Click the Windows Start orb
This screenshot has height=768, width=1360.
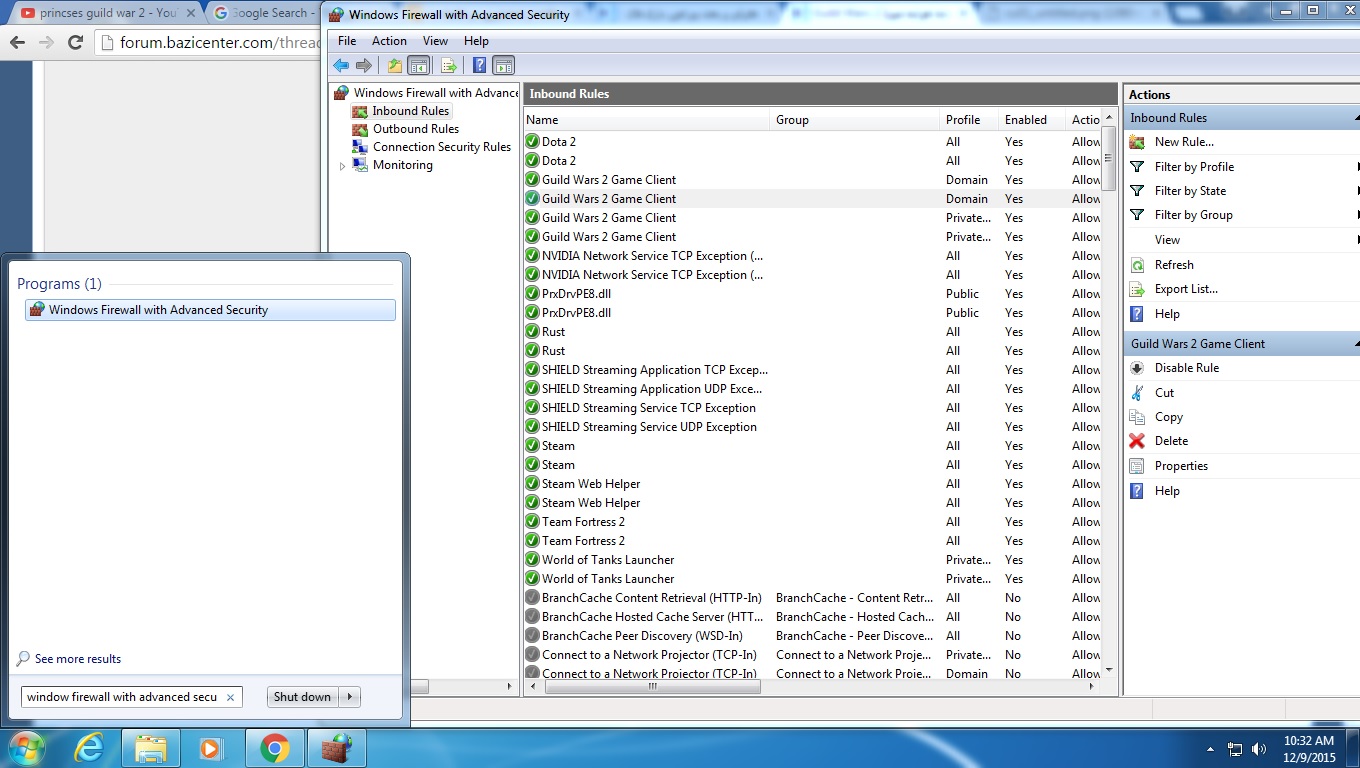(x=26, y=748)
